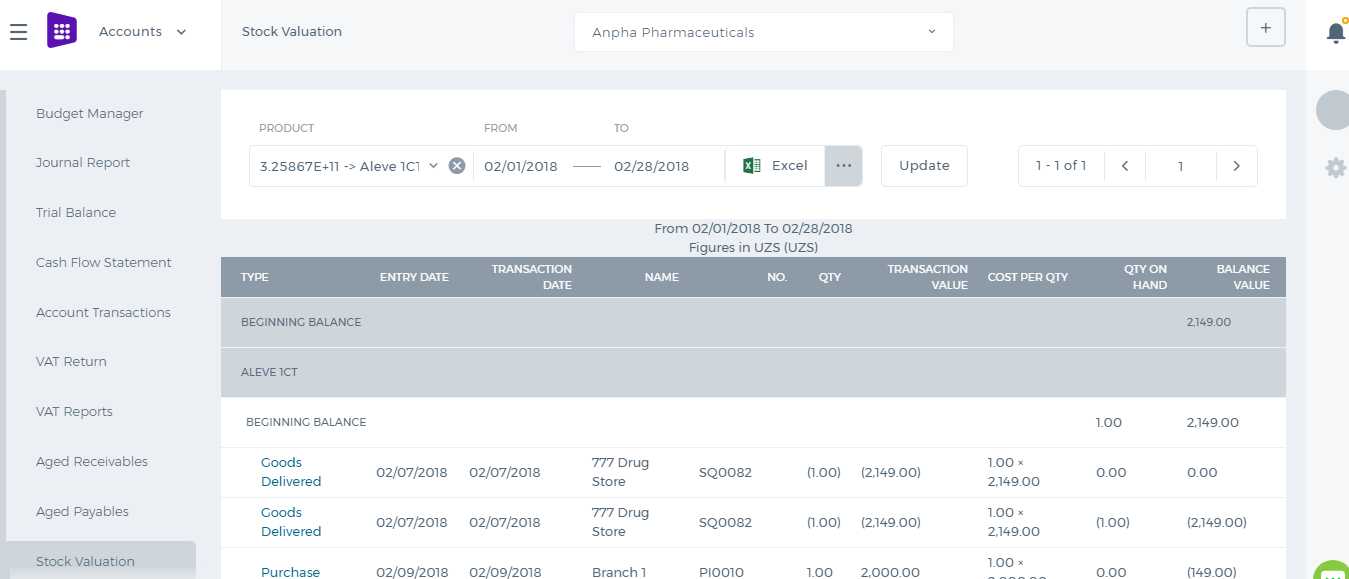Screen dimensions: 1349x579
Task: Select Cash Flow Statement in sidebar
Action: pyautogui.click(x=104, y=263)
